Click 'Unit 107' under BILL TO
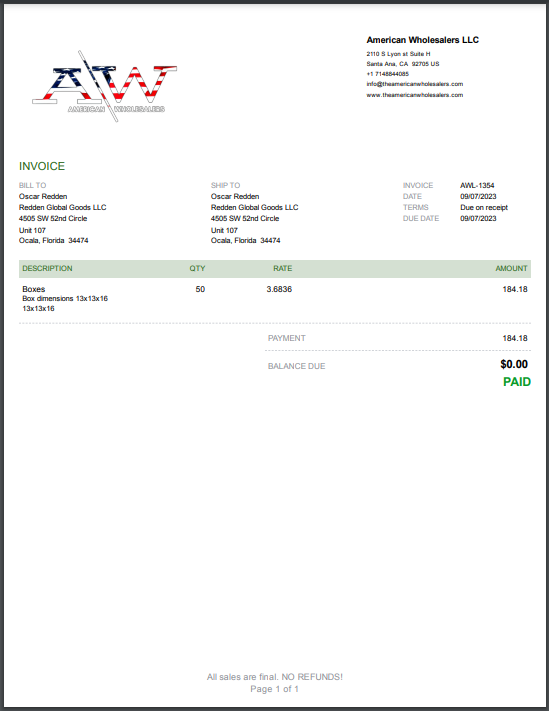 pyautogui.click(x=32, y=230)
